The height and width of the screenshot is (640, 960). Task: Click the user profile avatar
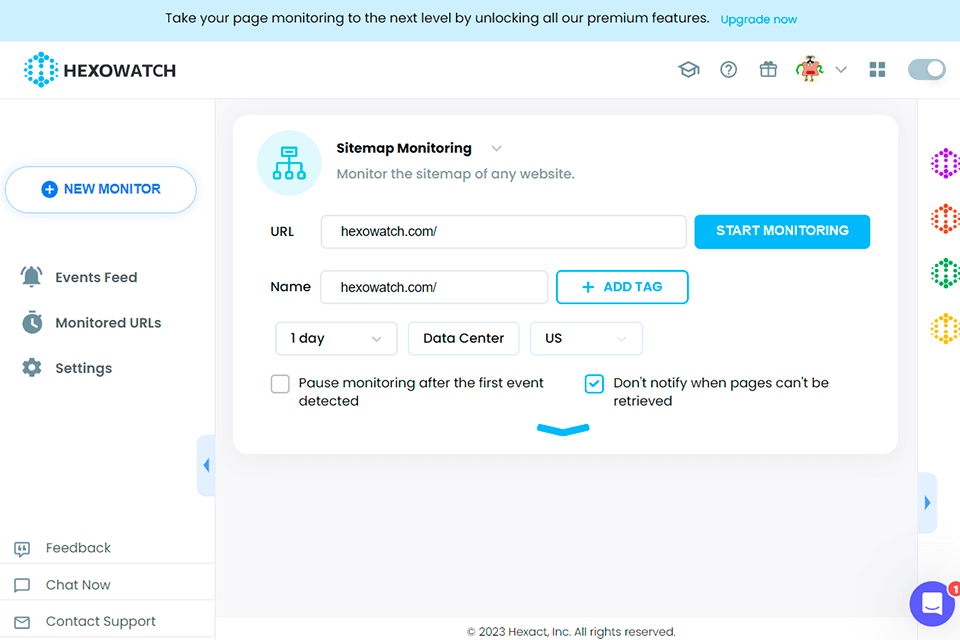(x=809, y=69)
